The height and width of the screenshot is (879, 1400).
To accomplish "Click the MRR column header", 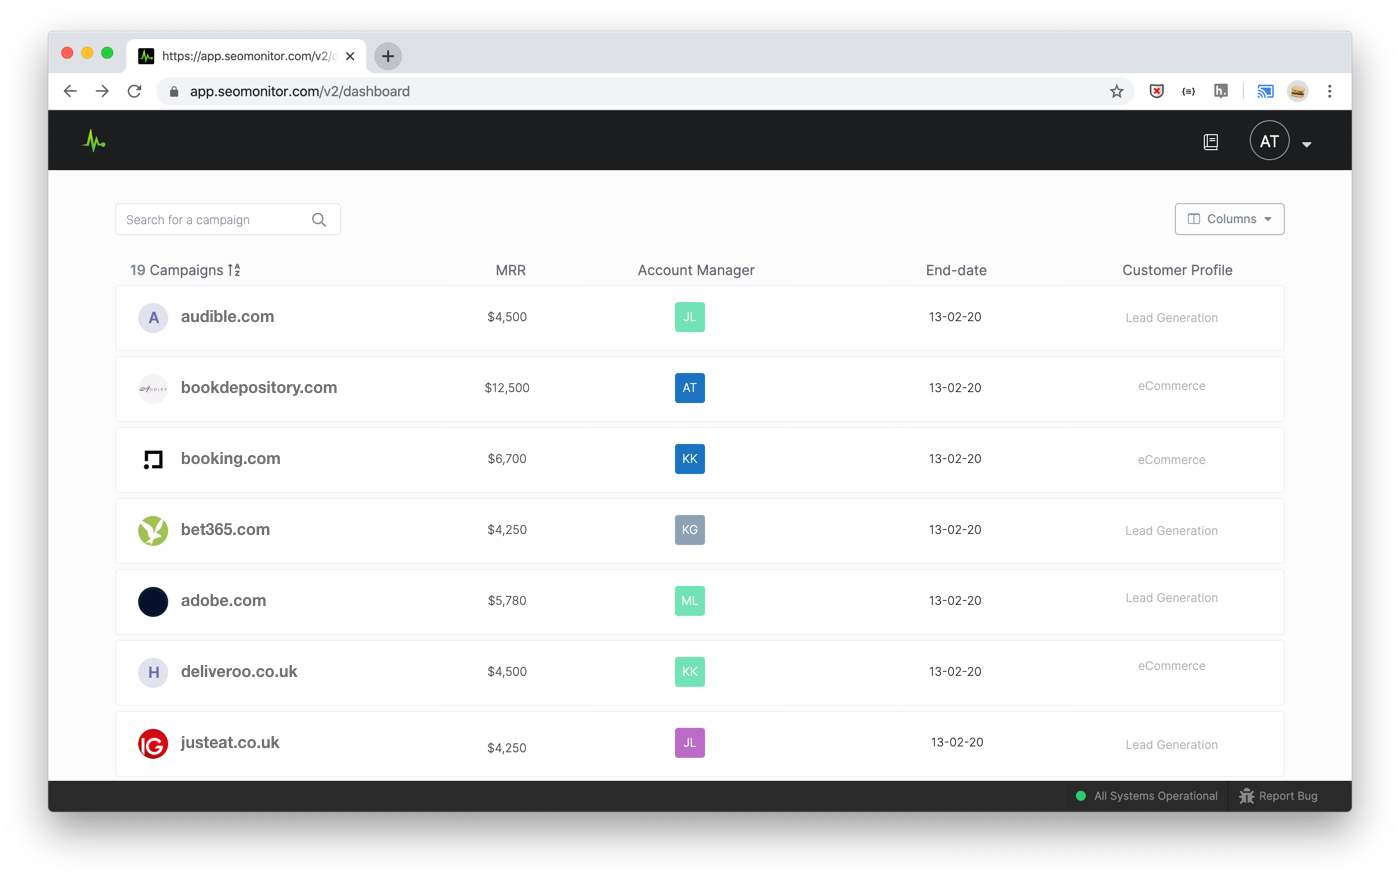I will tap(510, 270).
